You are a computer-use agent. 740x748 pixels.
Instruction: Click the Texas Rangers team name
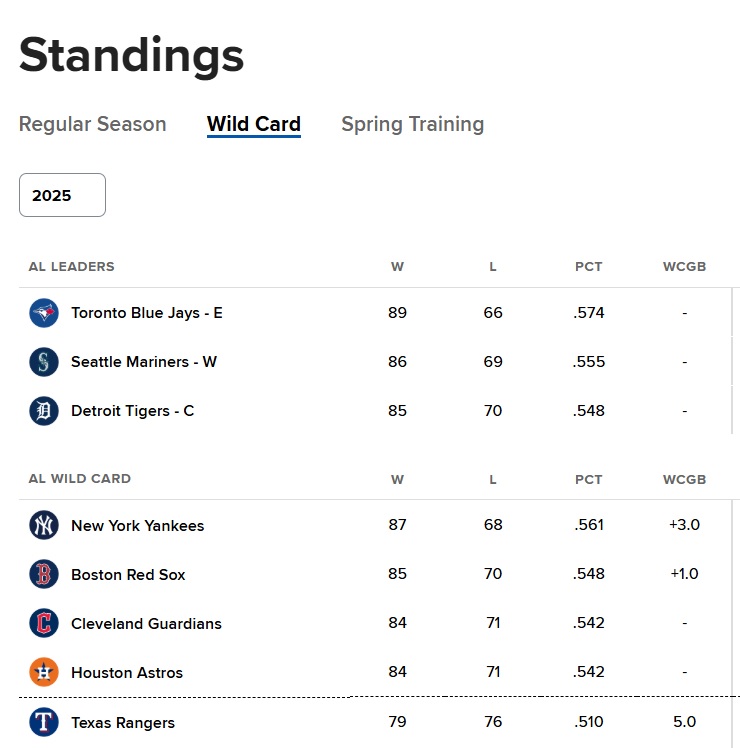(x=123, y=722)
